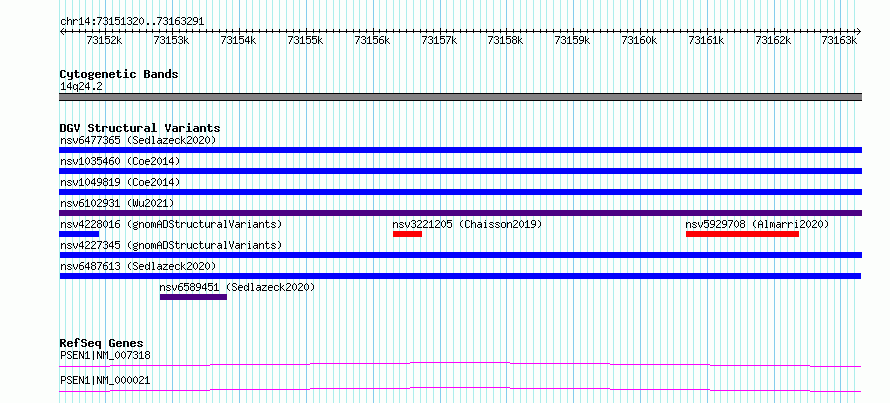Viewport: 890px width, 403px height.
Task: Open the nsv6487613 (Sedlazeck2020) label
Action: coord(138,266)
